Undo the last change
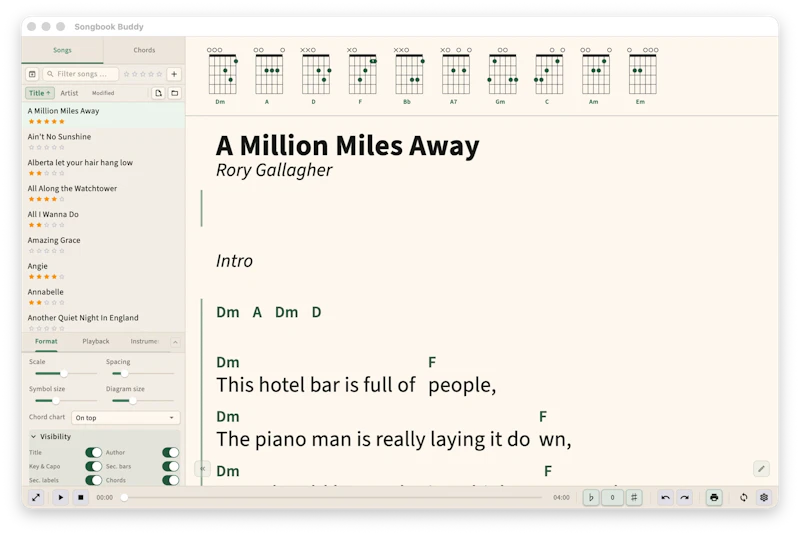 coord(665,497)
